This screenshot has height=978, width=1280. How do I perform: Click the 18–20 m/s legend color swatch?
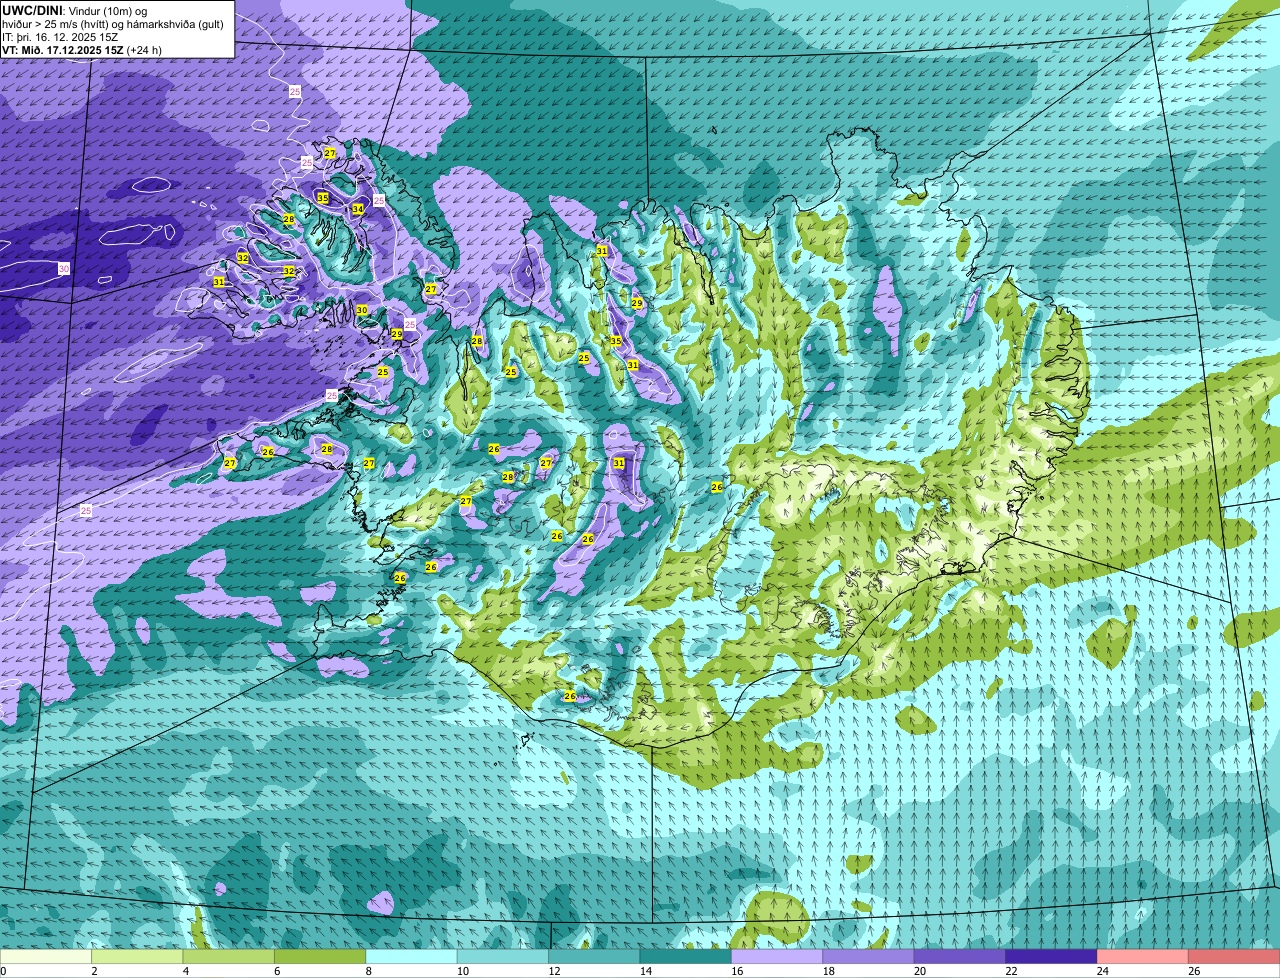(869, 956)
